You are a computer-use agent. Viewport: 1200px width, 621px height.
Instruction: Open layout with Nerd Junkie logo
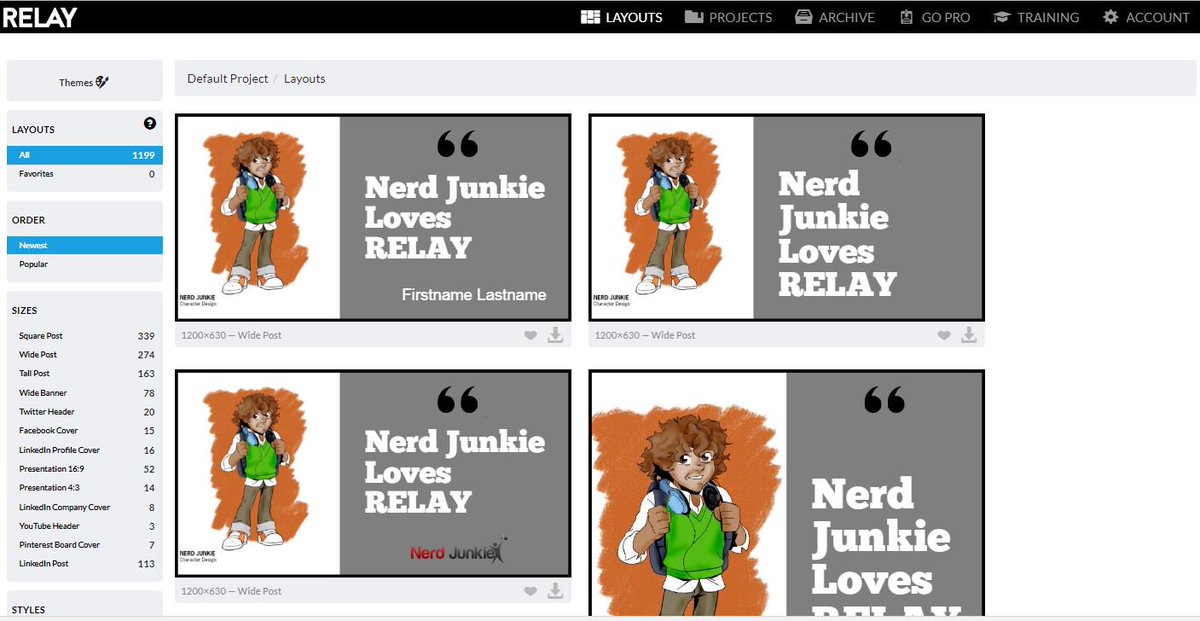click(373, 473)
